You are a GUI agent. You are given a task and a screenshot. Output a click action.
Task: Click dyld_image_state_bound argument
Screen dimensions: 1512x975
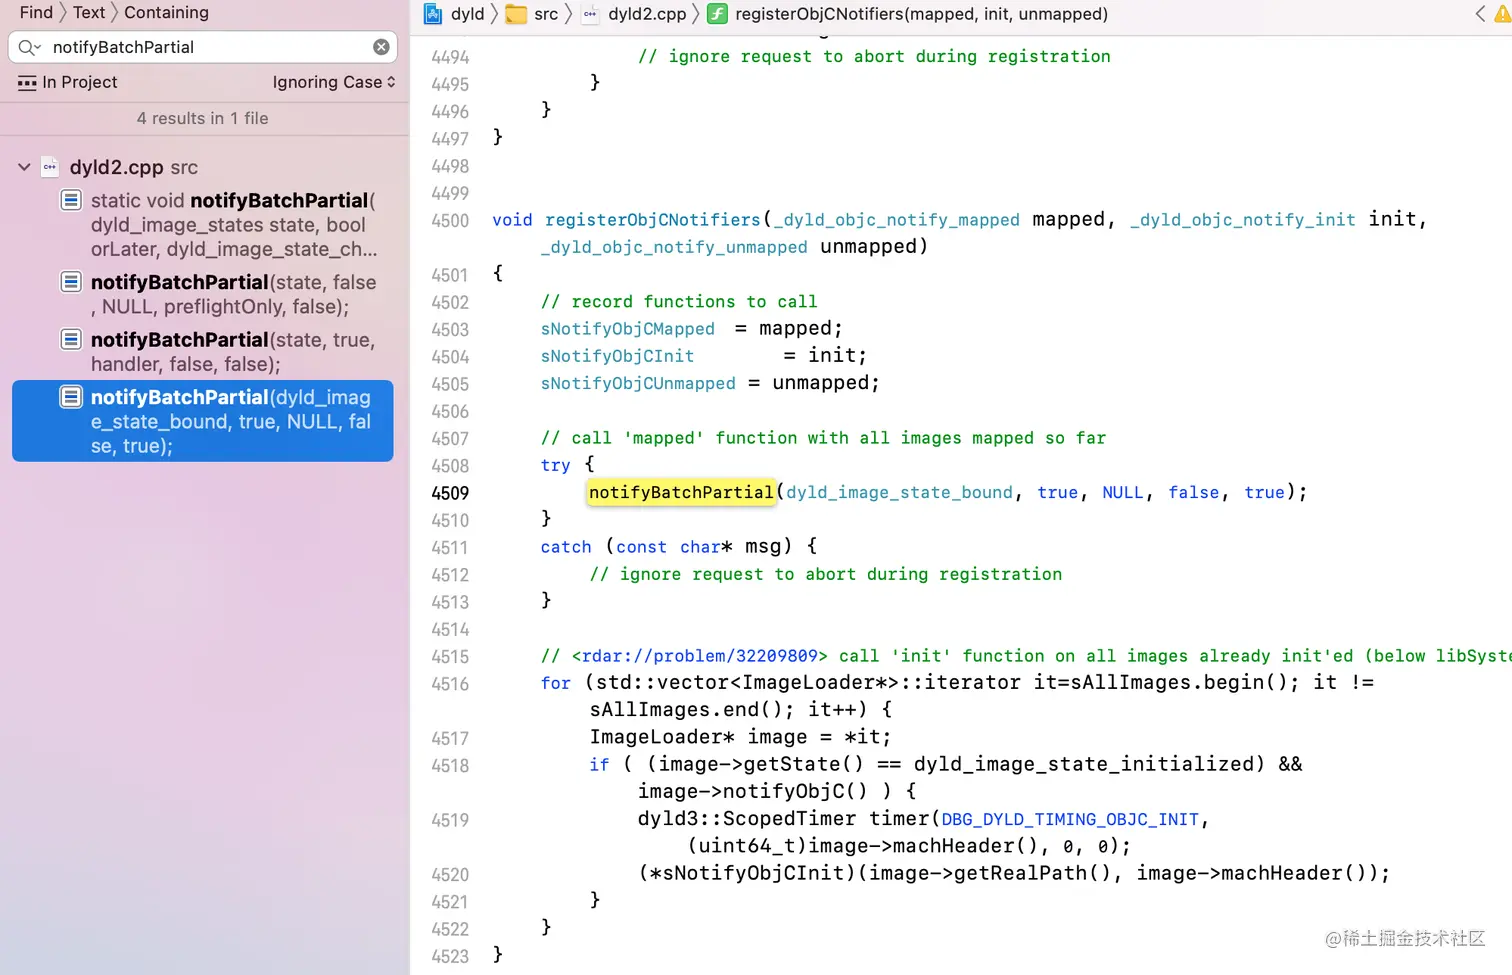(x=899, y=492)
